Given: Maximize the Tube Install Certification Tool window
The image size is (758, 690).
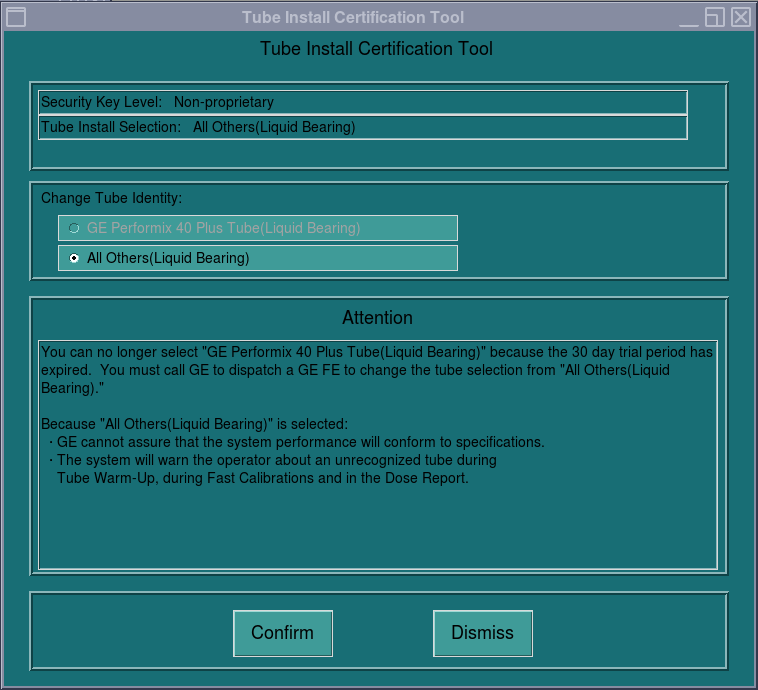Looking at the screenshot, I should [714, 17].
